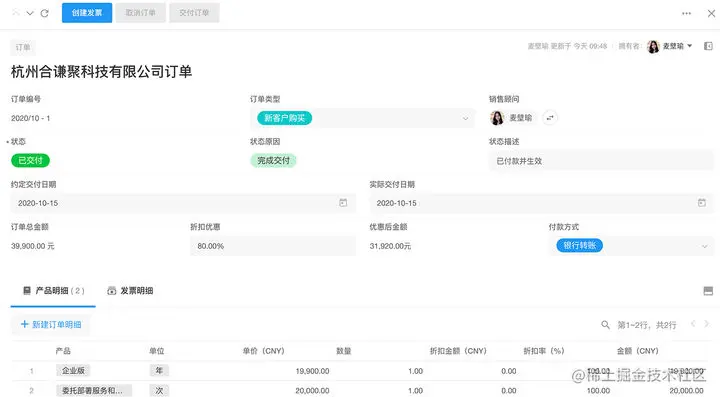Open the three-dots more options menu
Image resolution: width=720 pixels, height=397 pixels.
(686, 13)
